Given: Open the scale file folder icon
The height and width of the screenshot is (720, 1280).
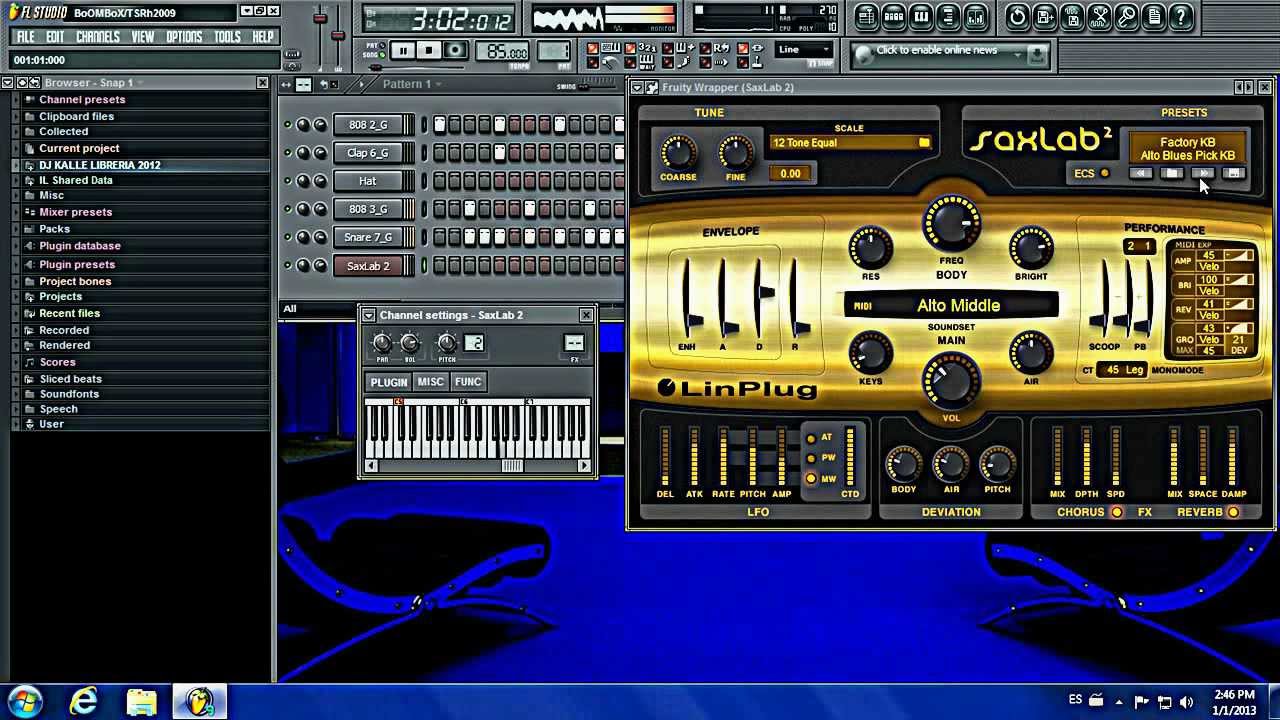Looking at the screenshot, I should click(924, 143).
